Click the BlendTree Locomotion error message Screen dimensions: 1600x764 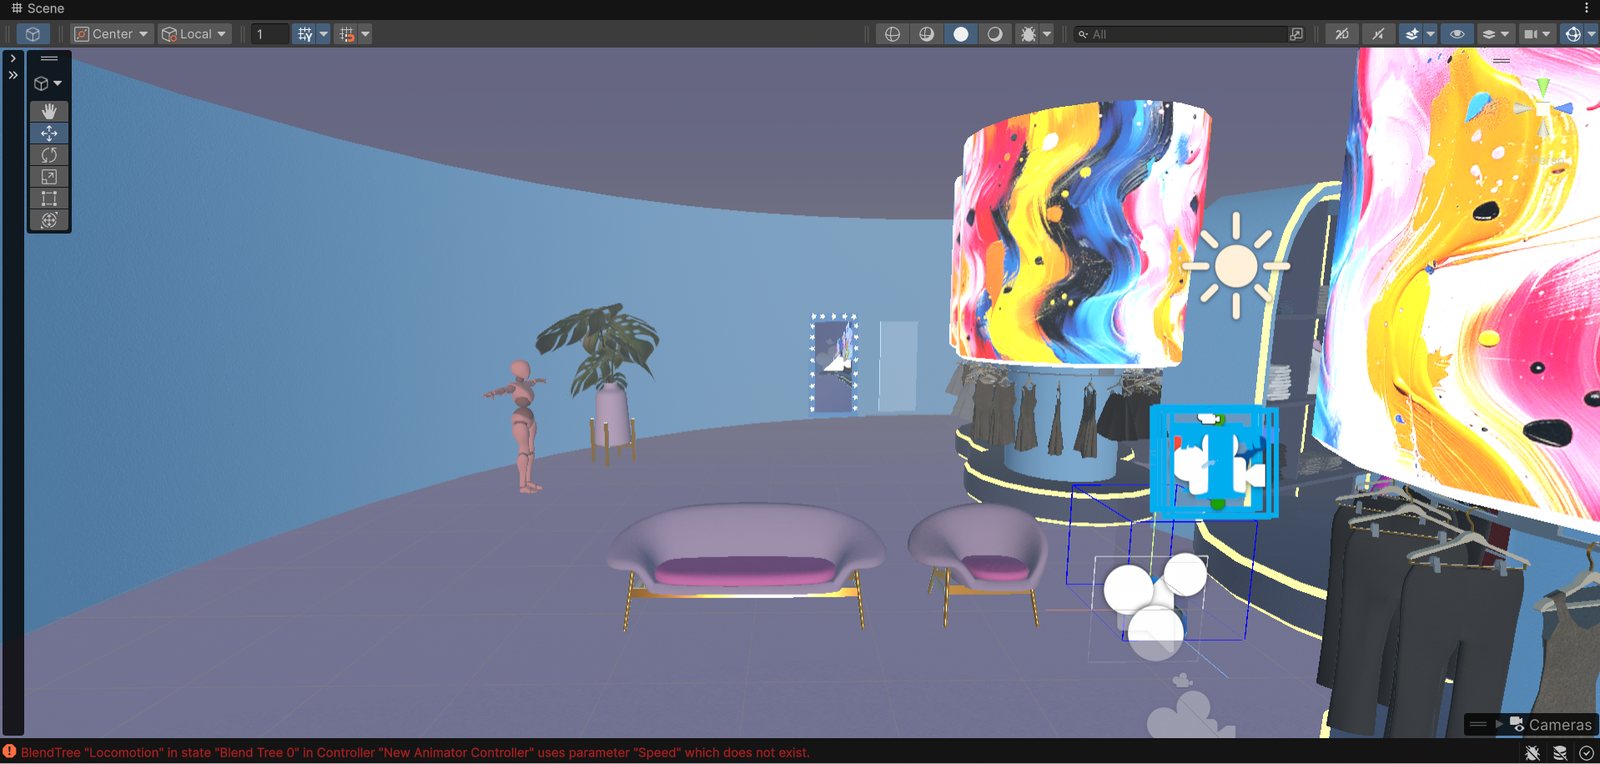tap(415, 752)
